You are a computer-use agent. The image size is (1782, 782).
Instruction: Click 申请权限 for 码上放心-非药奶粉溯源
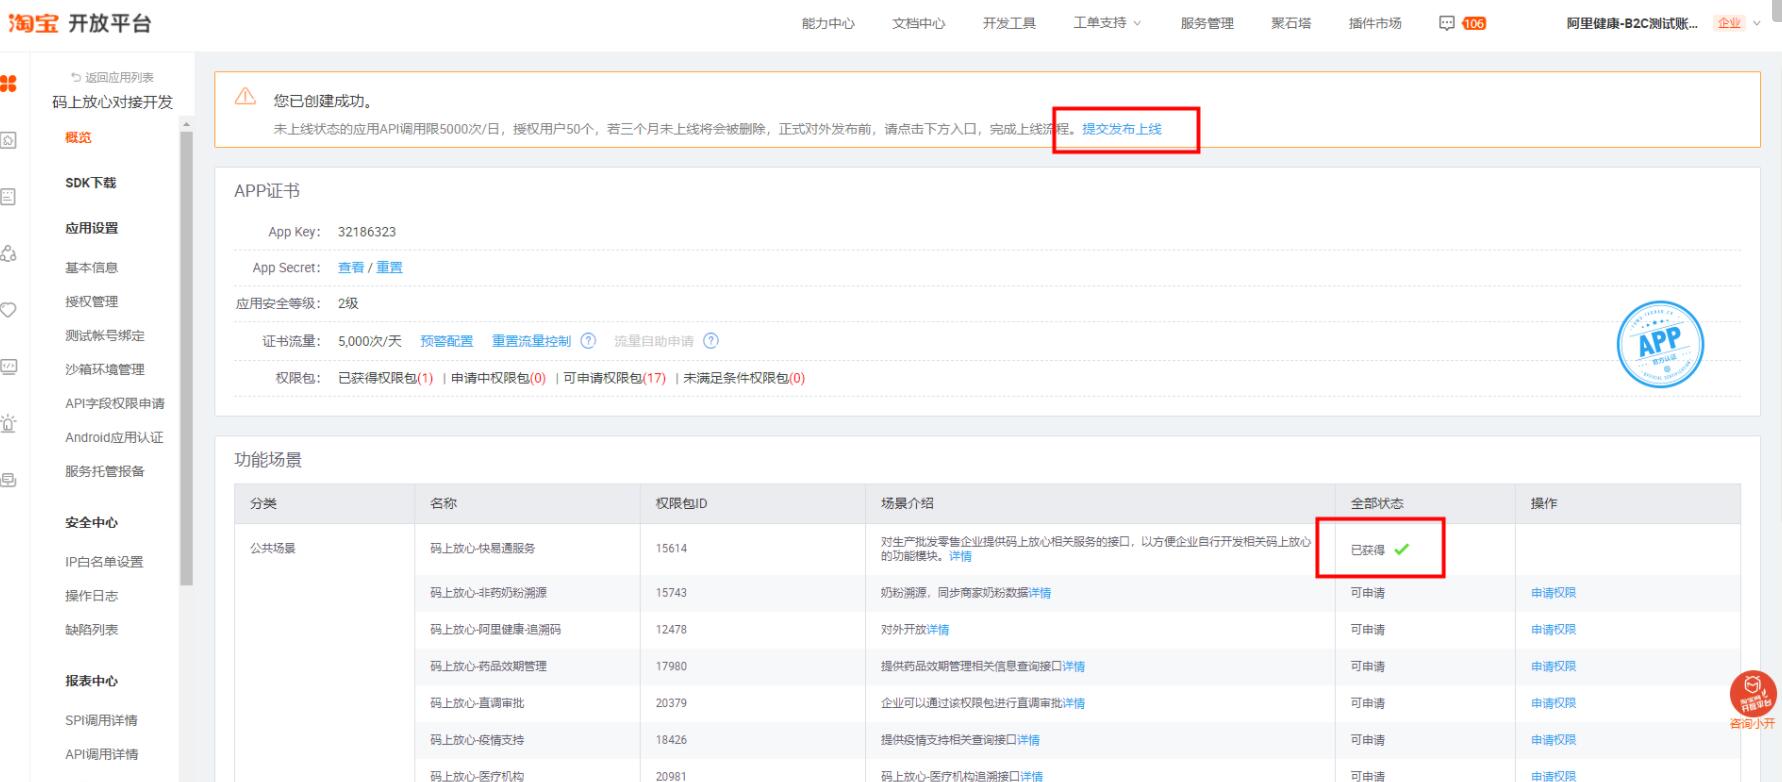[x=1552, y=593]
